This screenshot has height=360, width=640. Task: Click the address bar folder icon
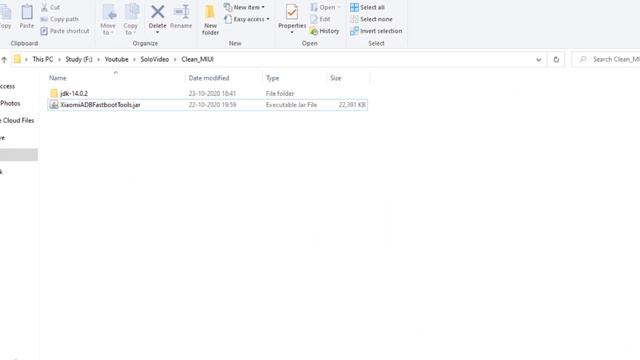(17, 60)
